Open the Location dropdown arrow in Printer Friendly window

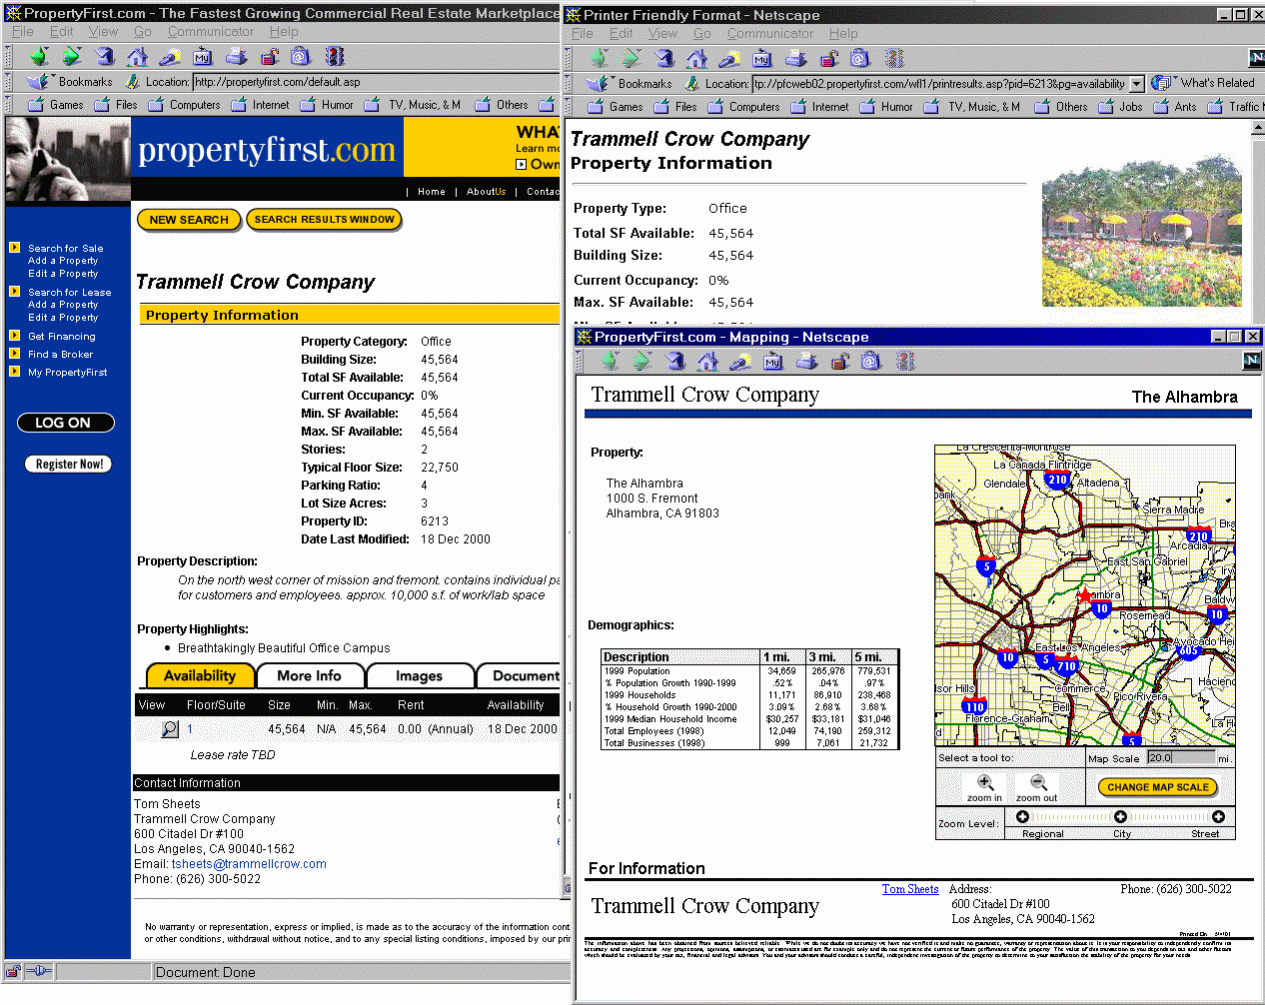click(x=1137, y=84)
